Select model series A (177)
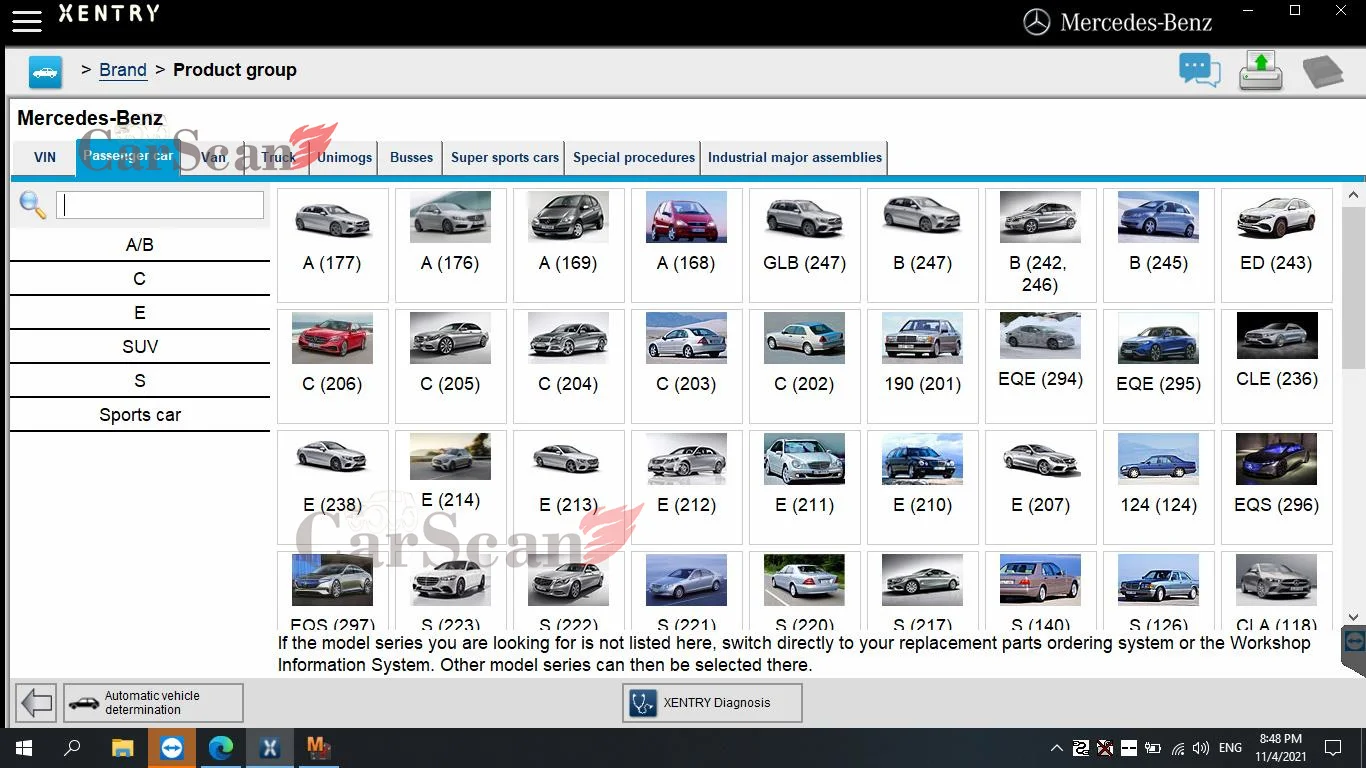1366x768 pixels. (x=333, y=245)
